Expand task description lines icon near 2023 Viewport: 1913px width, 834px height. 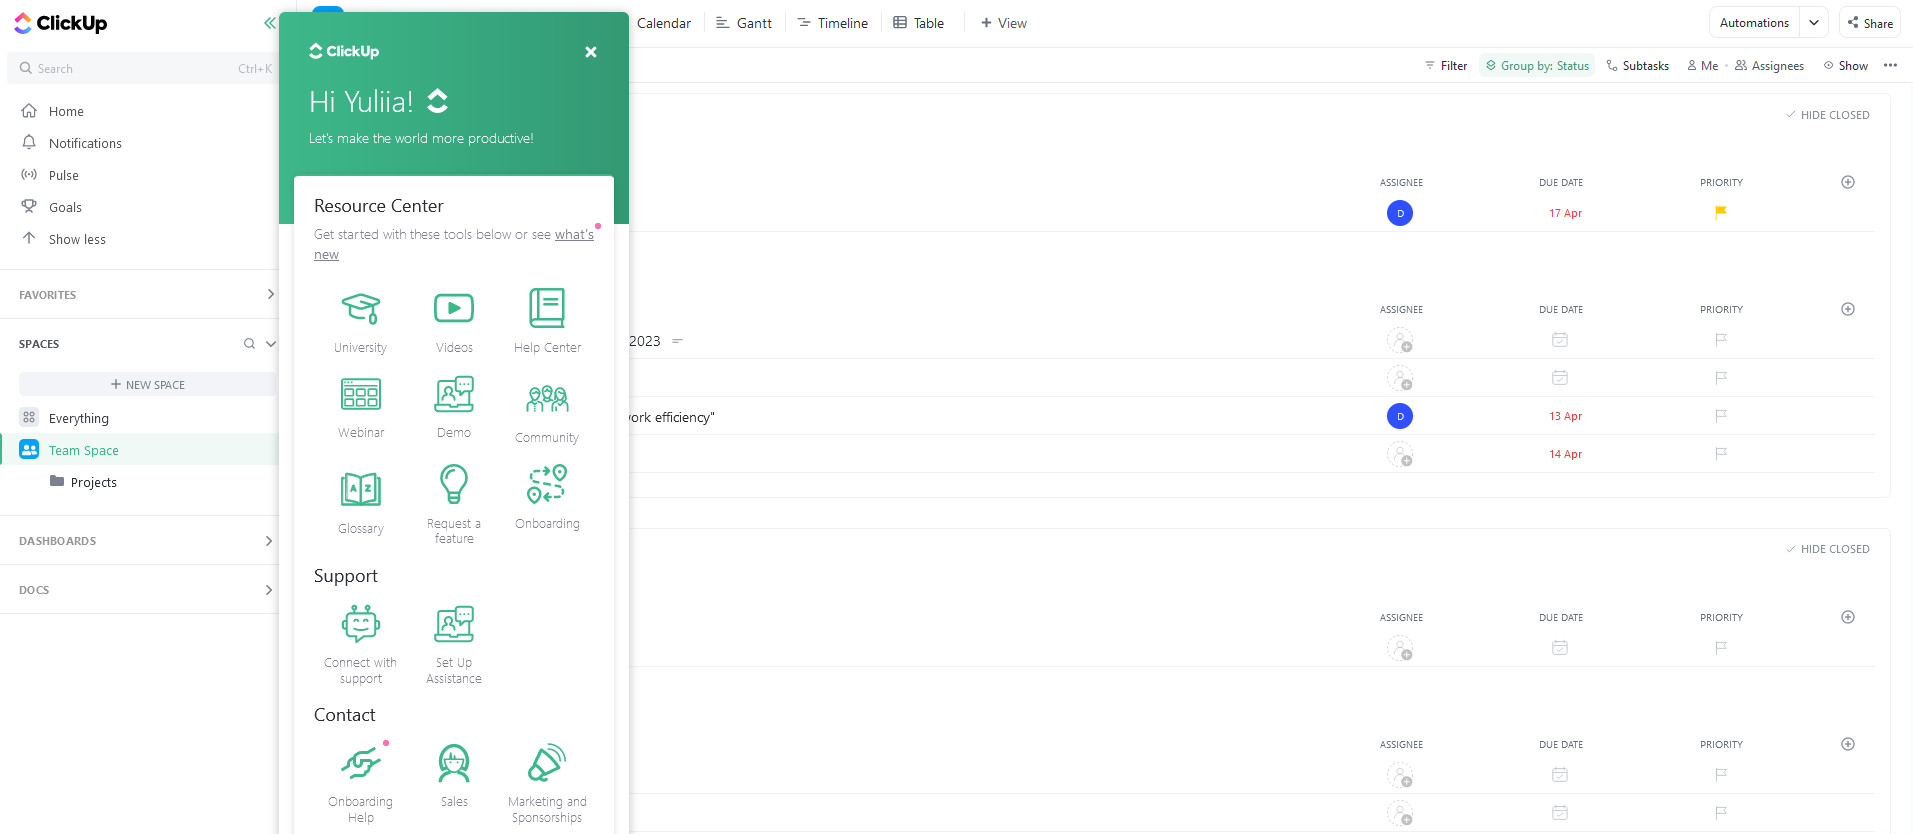pyautogui.click(x=677, y=341)
